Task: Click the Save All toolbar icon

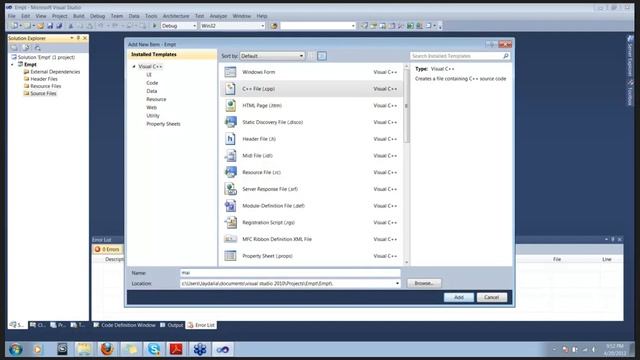Action: tap(59, 26)
